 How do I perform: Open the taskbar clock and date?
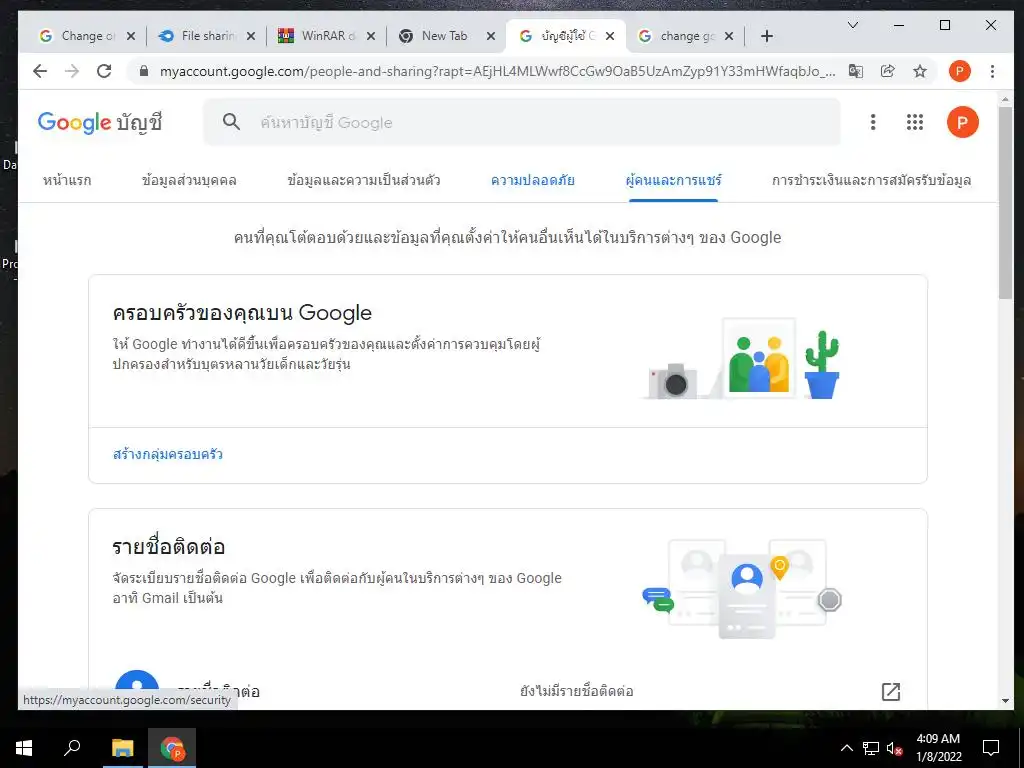938,748
